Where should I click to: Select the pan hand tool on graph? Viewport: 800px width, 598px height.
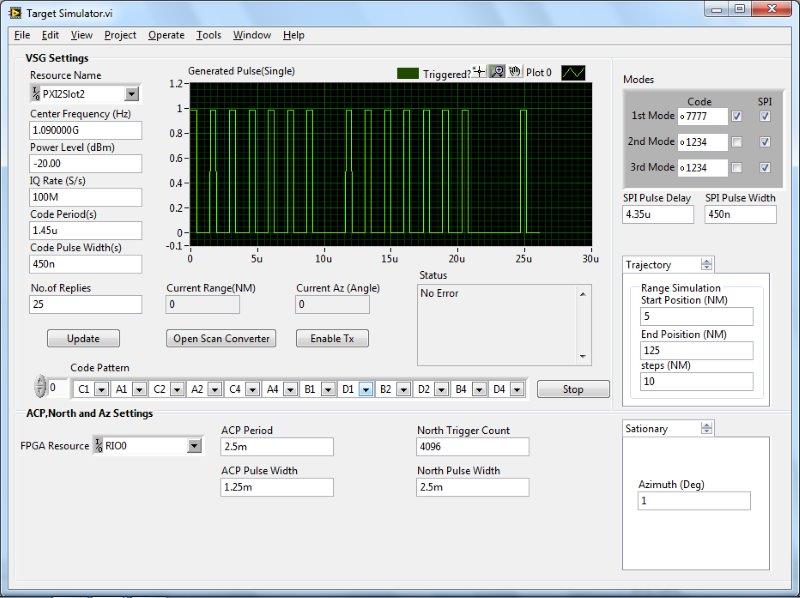(514, 73)
